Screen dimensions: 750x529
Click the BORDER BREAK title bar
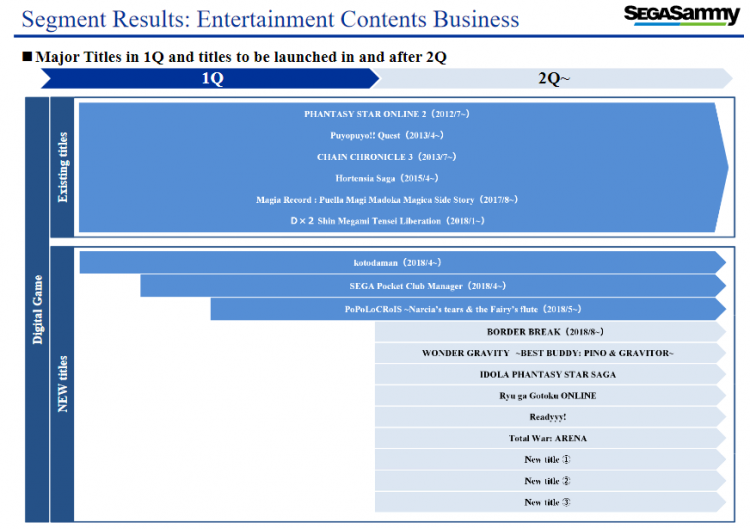click(x=545, y=331)
